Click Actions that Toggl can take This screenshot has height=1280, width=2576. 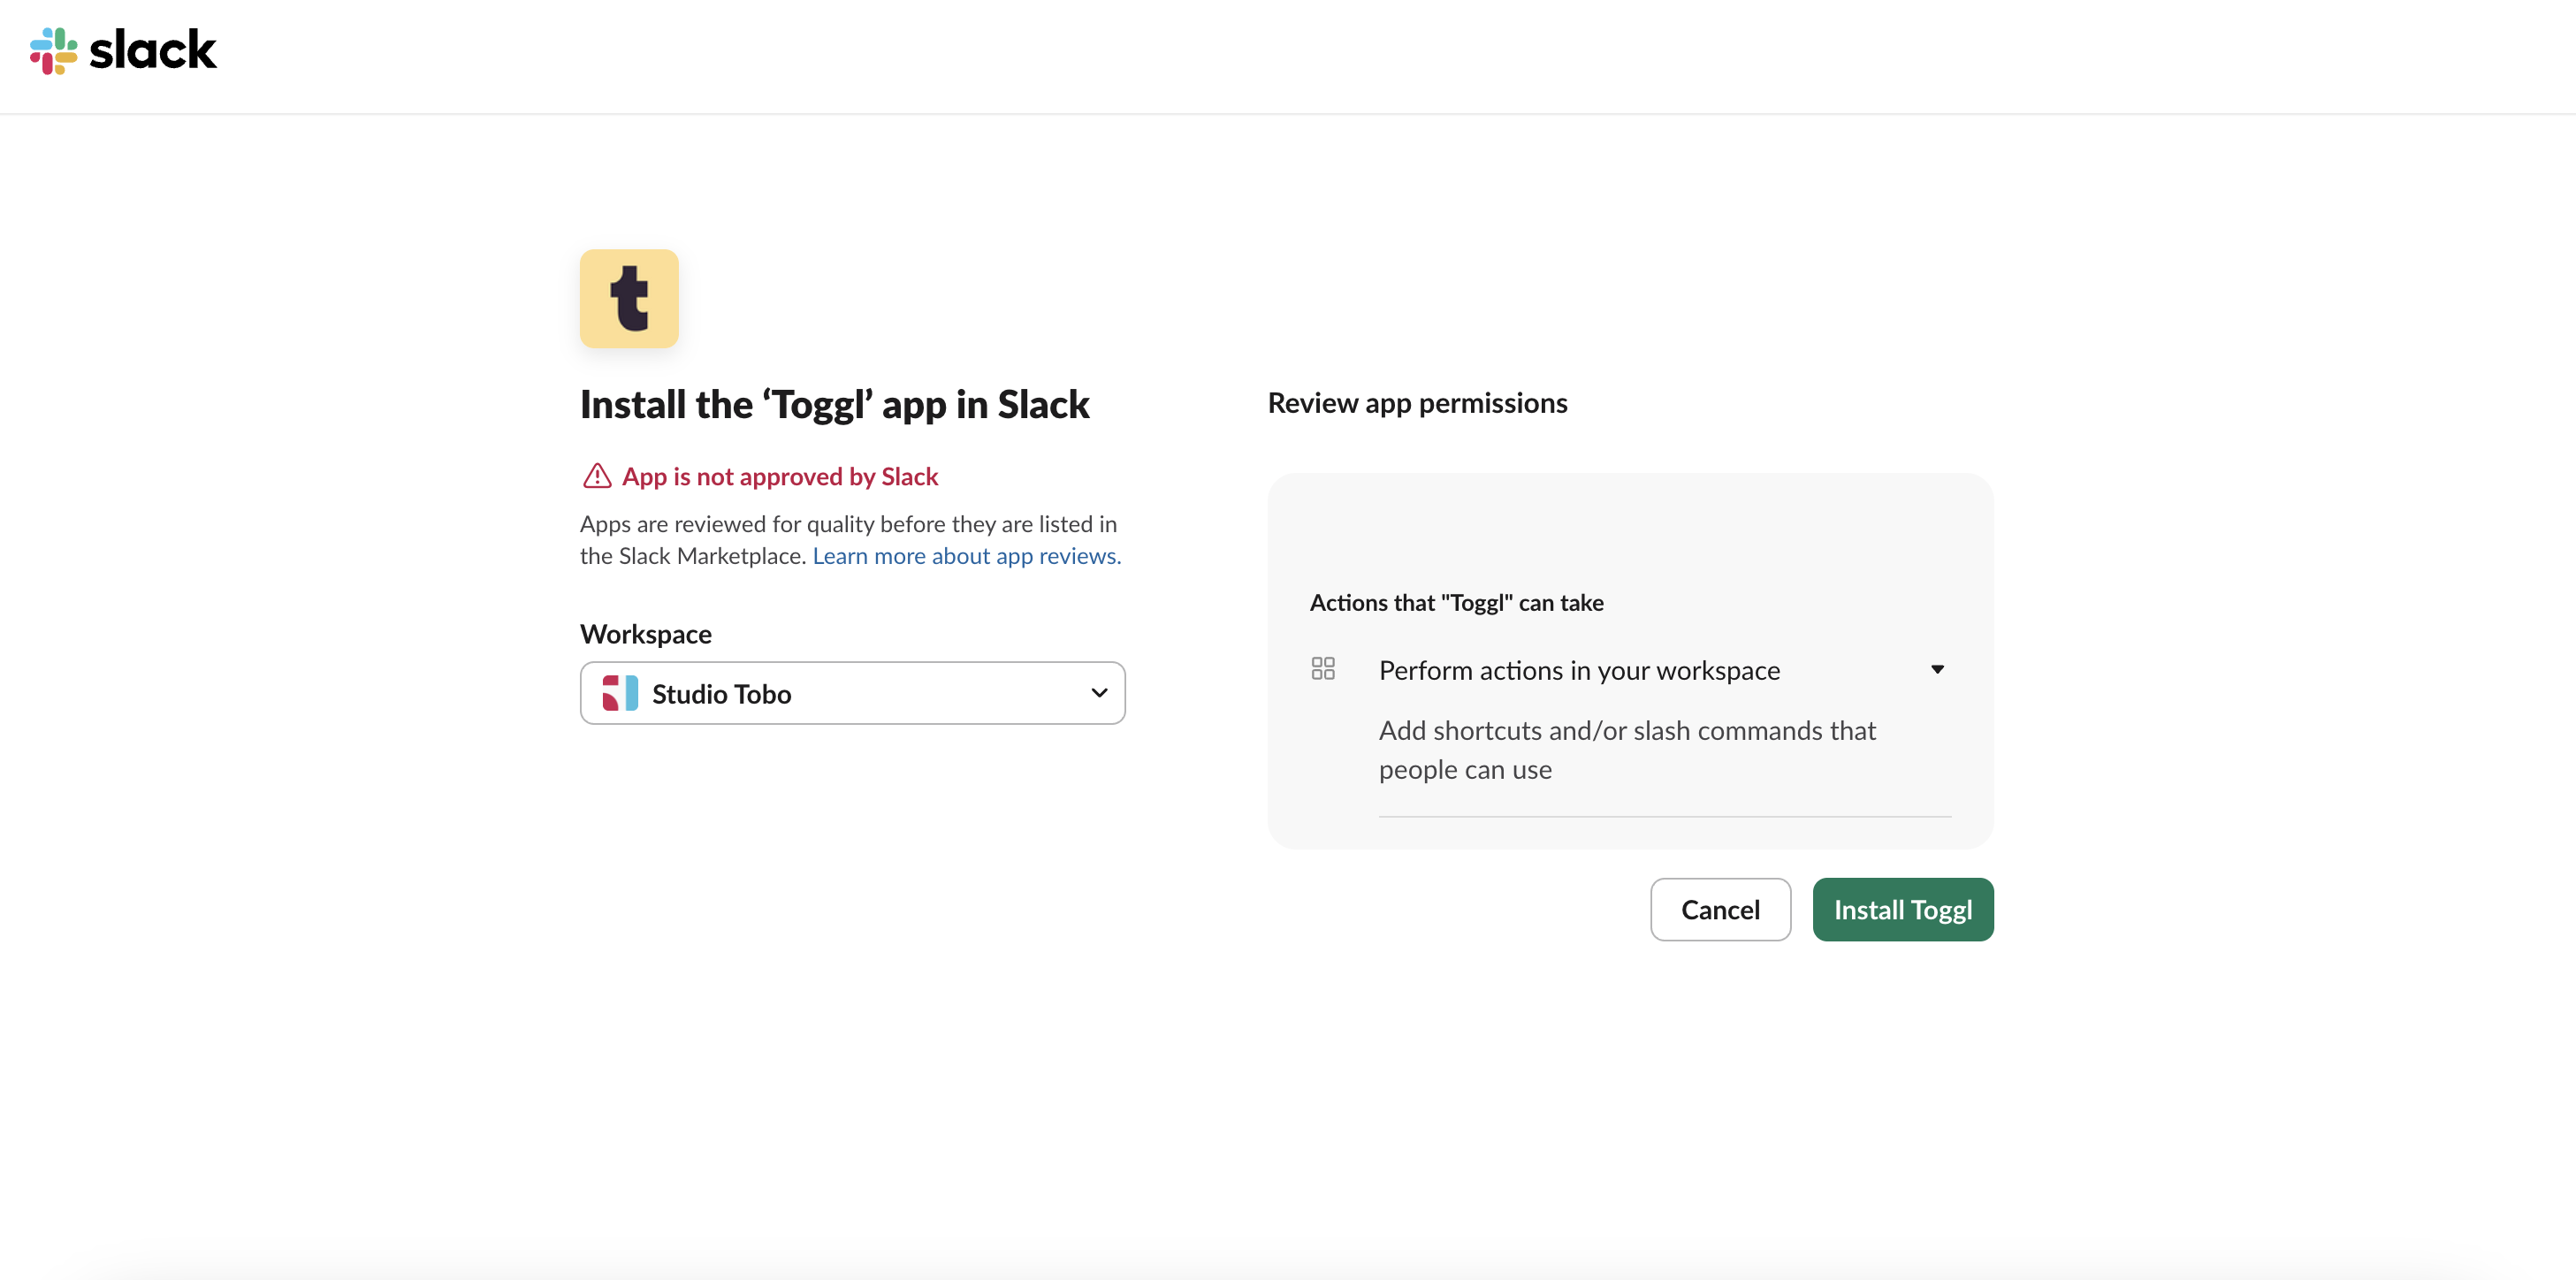tap(1456, 602)
